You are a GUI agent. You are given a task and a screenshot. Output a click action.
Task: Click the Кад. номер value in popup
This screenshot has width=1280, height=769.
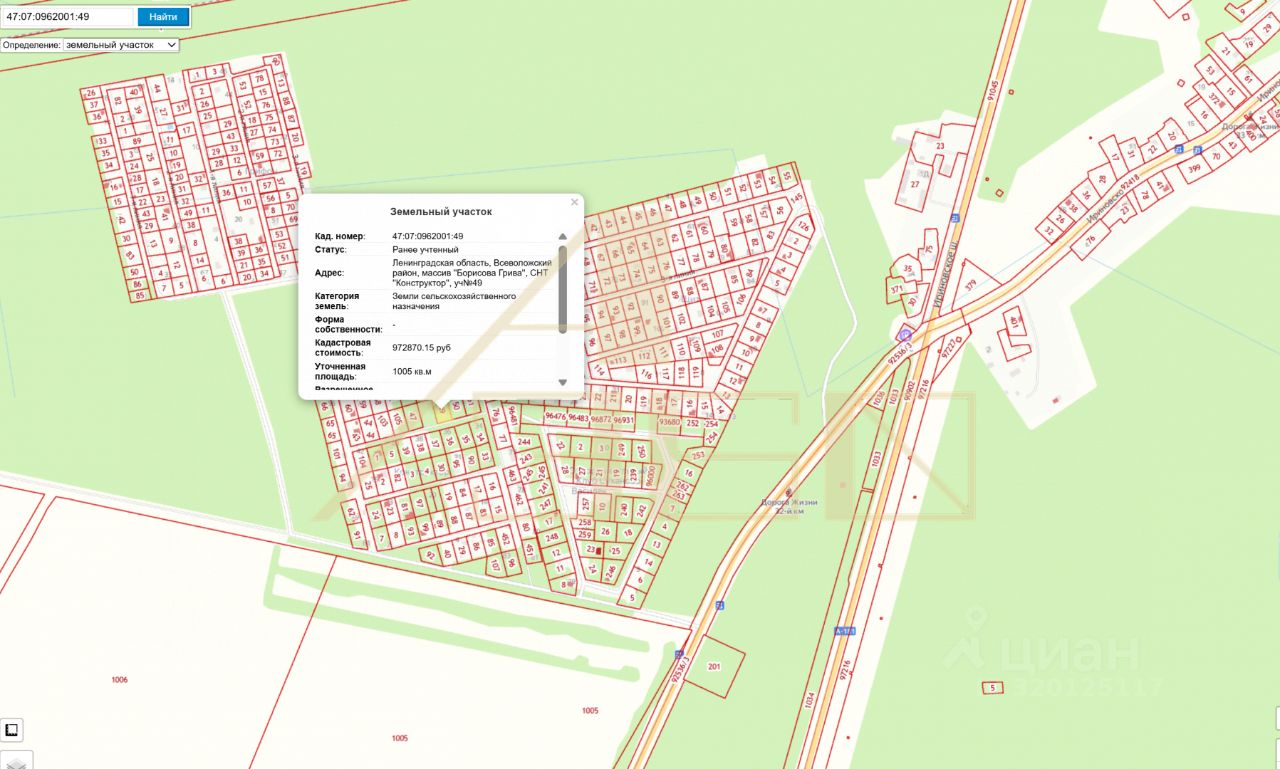tap(427, 236)
